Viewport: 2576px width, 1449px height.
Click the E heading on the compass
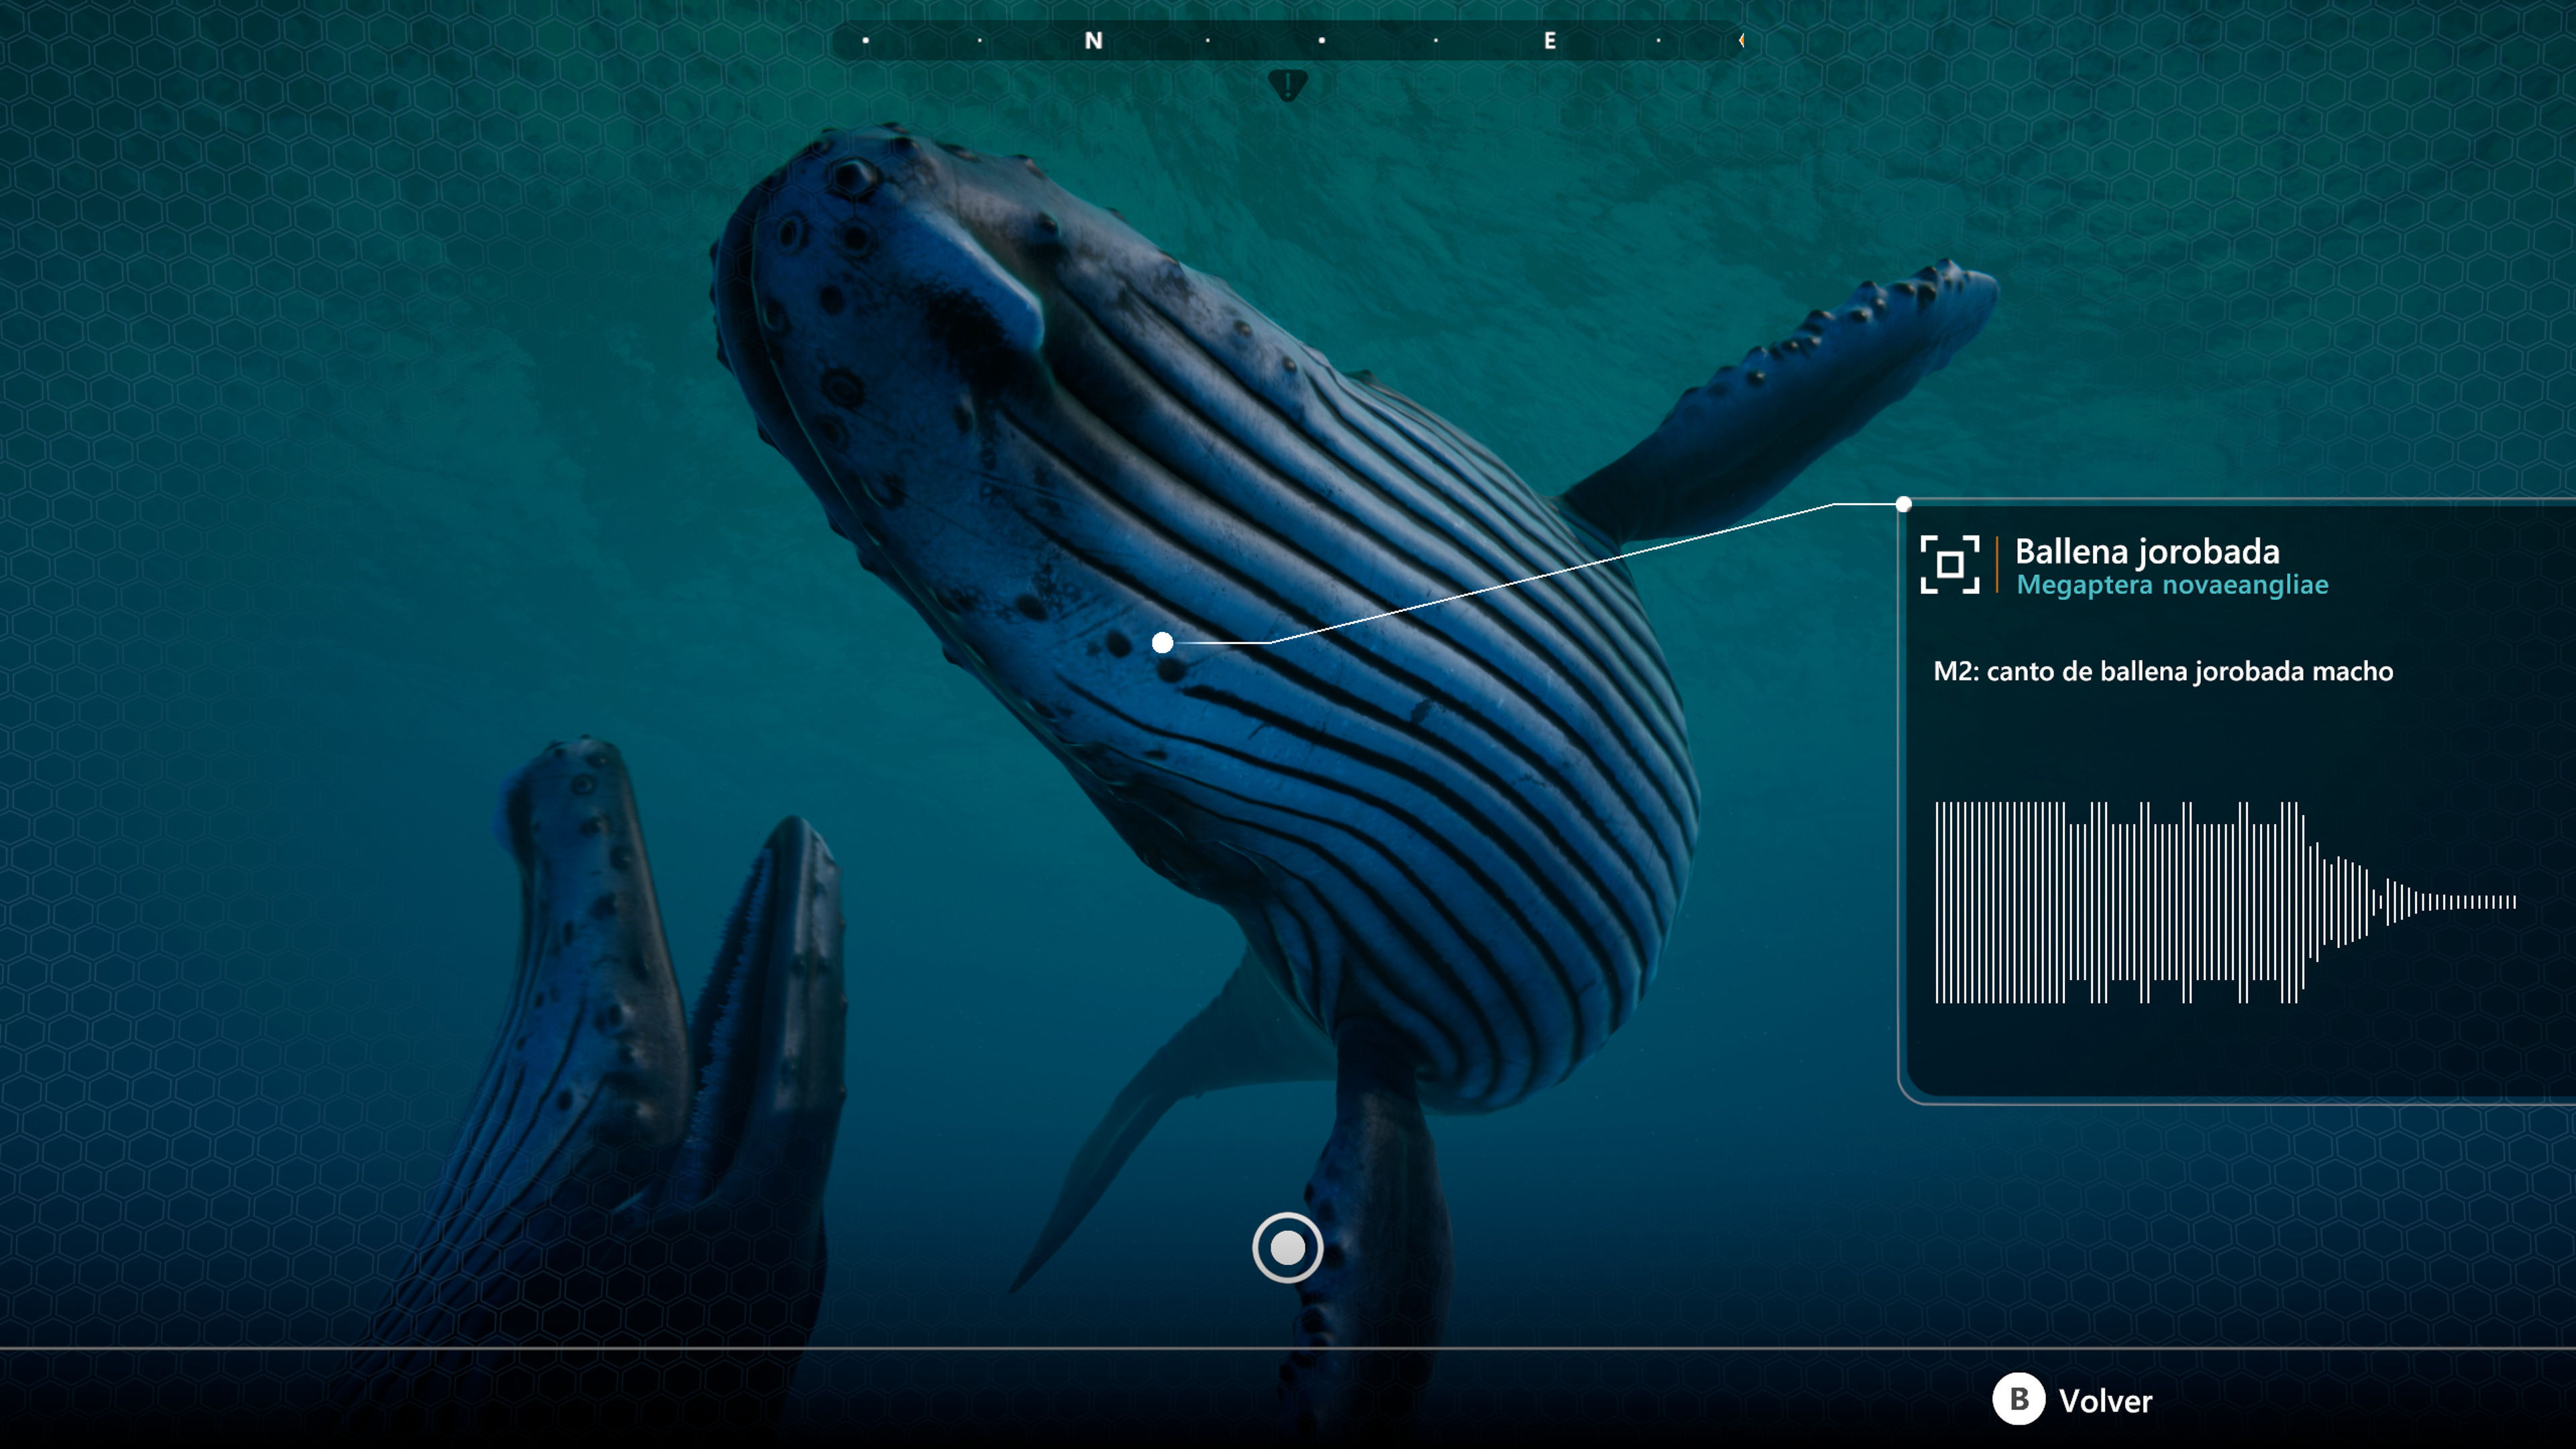[x=1549, y=41]
